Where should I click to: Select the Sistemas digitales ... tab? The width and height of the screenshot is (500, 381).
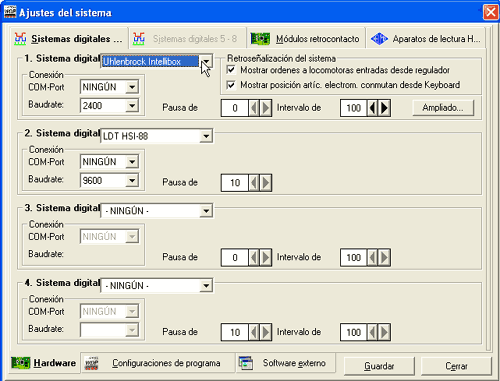(68, 39)
